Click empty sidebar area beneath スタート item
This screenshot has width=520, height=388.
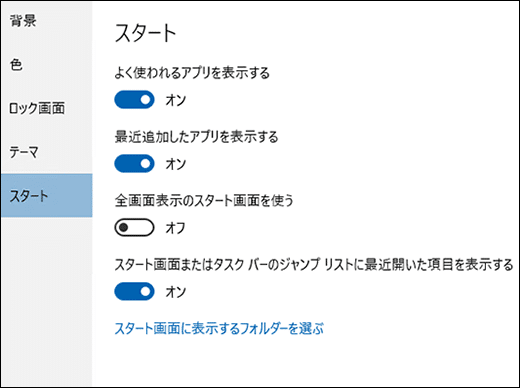(46, 300)
